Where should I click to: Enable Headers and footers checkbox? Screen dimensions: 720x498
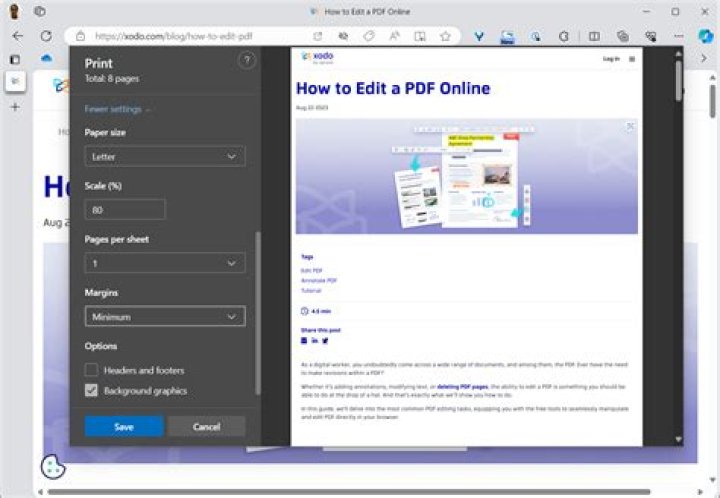[91, 370]
